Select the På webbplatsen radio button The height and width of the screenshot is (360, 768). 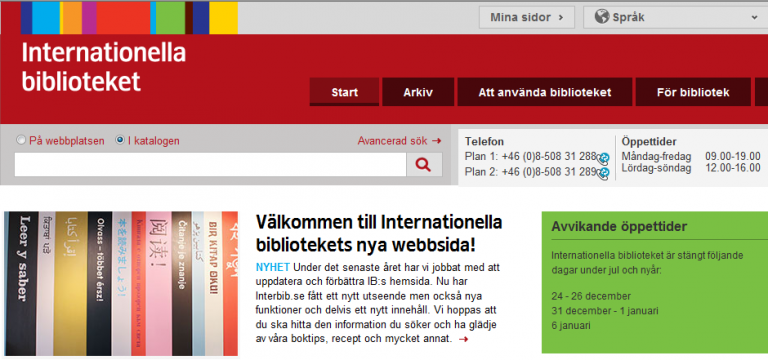(x=21, y=141)
